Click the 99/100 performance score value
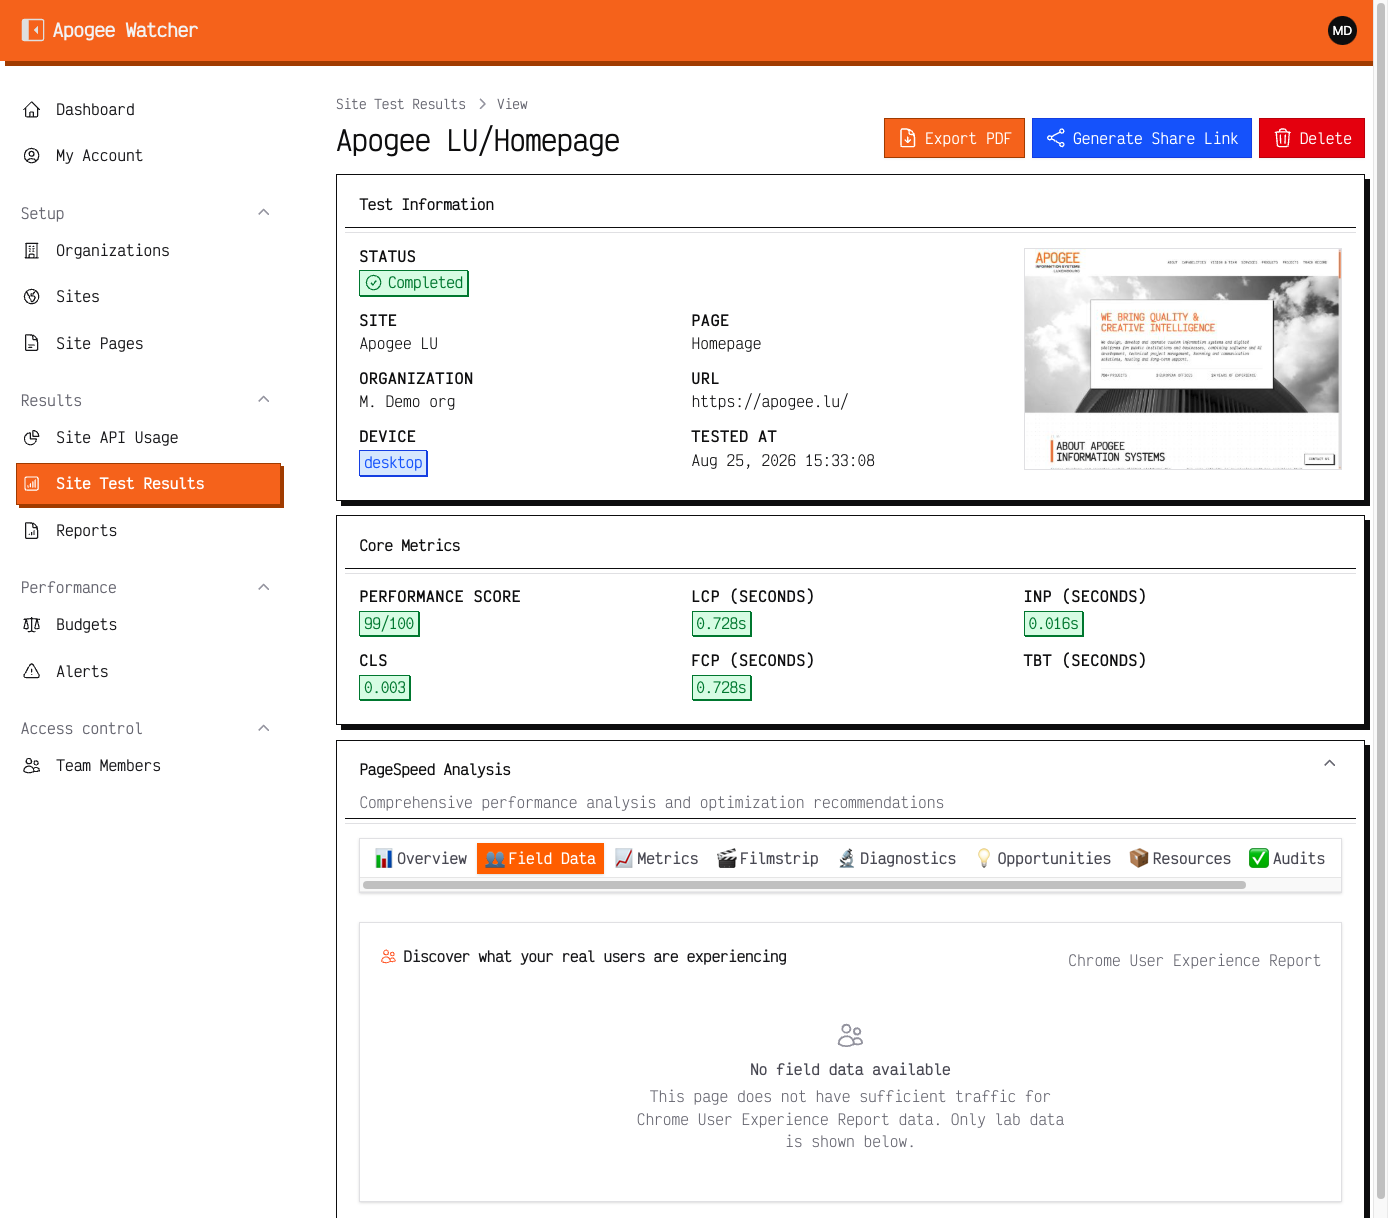The image size is (1388, 1218). 389,624
